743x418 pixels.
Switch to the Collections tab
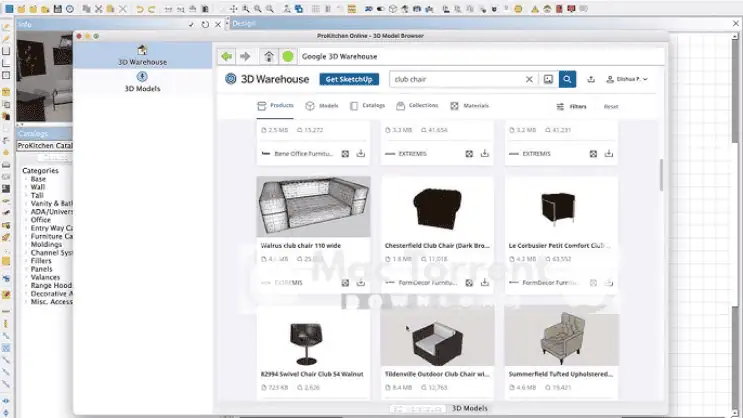pyautogui.click(x=417, y=106)
